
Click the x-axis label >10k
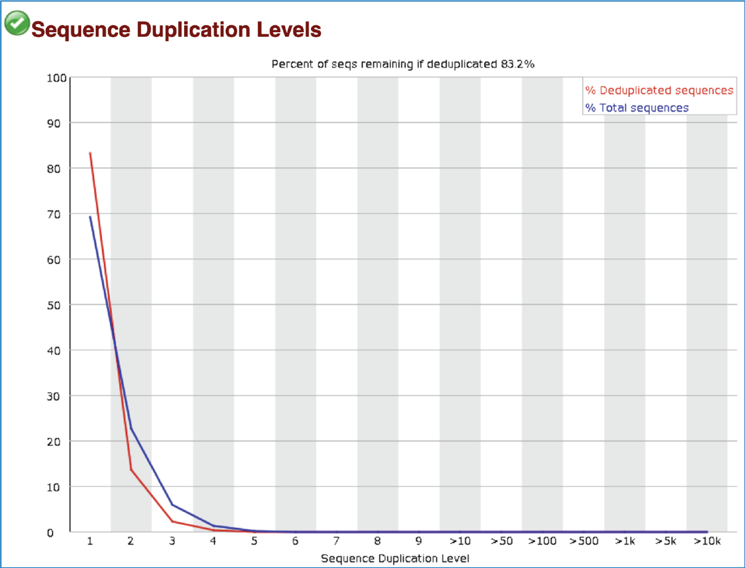pyautogui.click(x=707, y=541)
